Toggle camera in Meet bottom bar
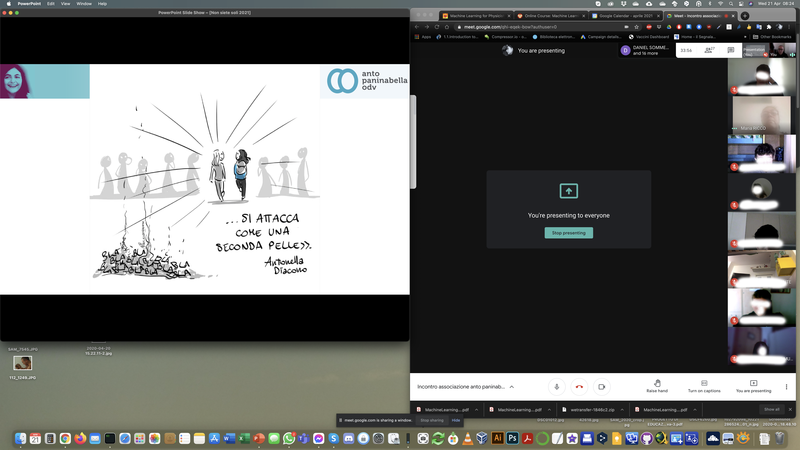800x450 pixels. pos(602,387)
